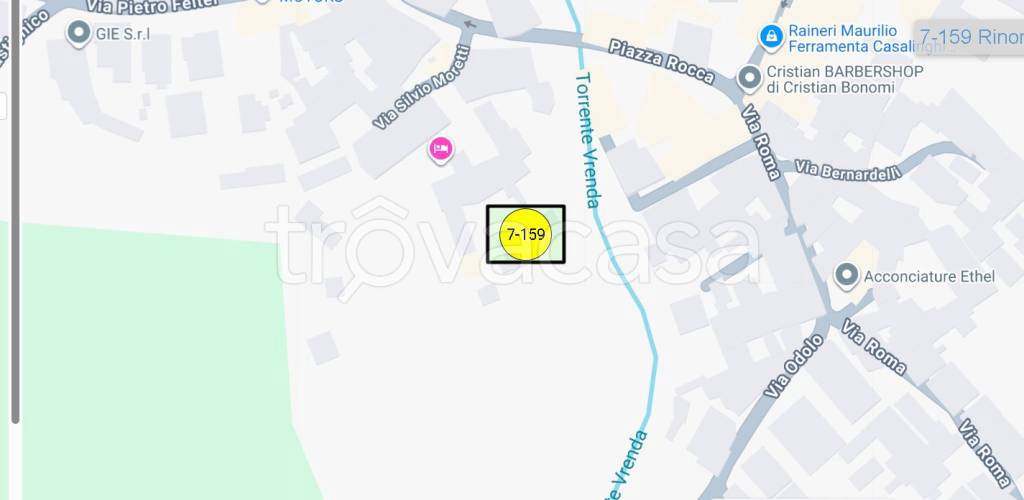The width and height of the screenshot is (1024, 500).
Task: Click the Torrente Vrenda stream label
Action: [588, 140]
